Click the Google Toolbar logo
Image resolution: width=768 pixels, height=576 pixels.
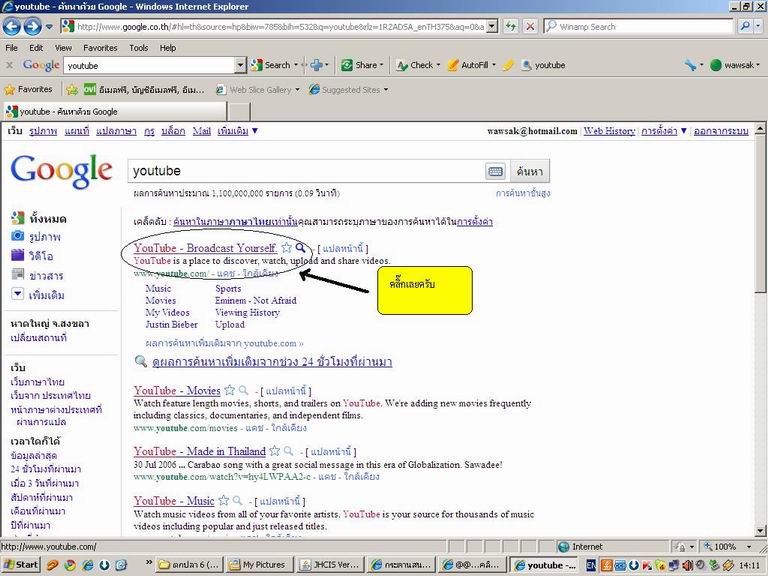41,65
